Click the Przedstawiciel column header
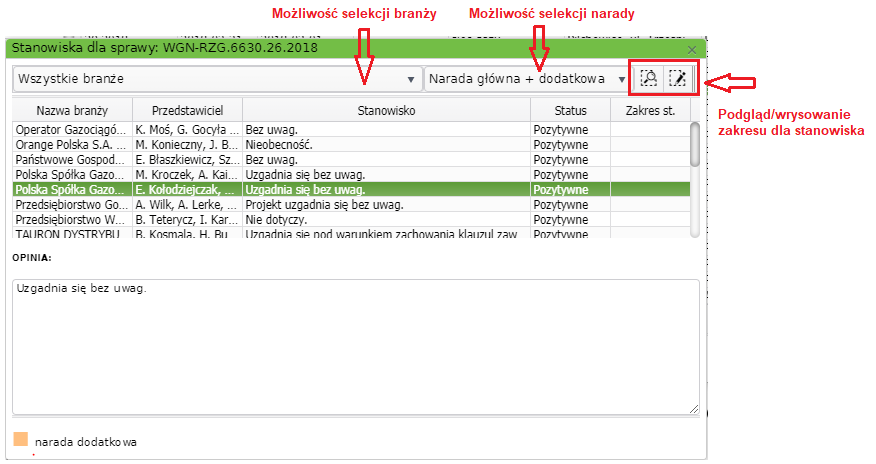The image size is (876, 464). click(187, 110)
